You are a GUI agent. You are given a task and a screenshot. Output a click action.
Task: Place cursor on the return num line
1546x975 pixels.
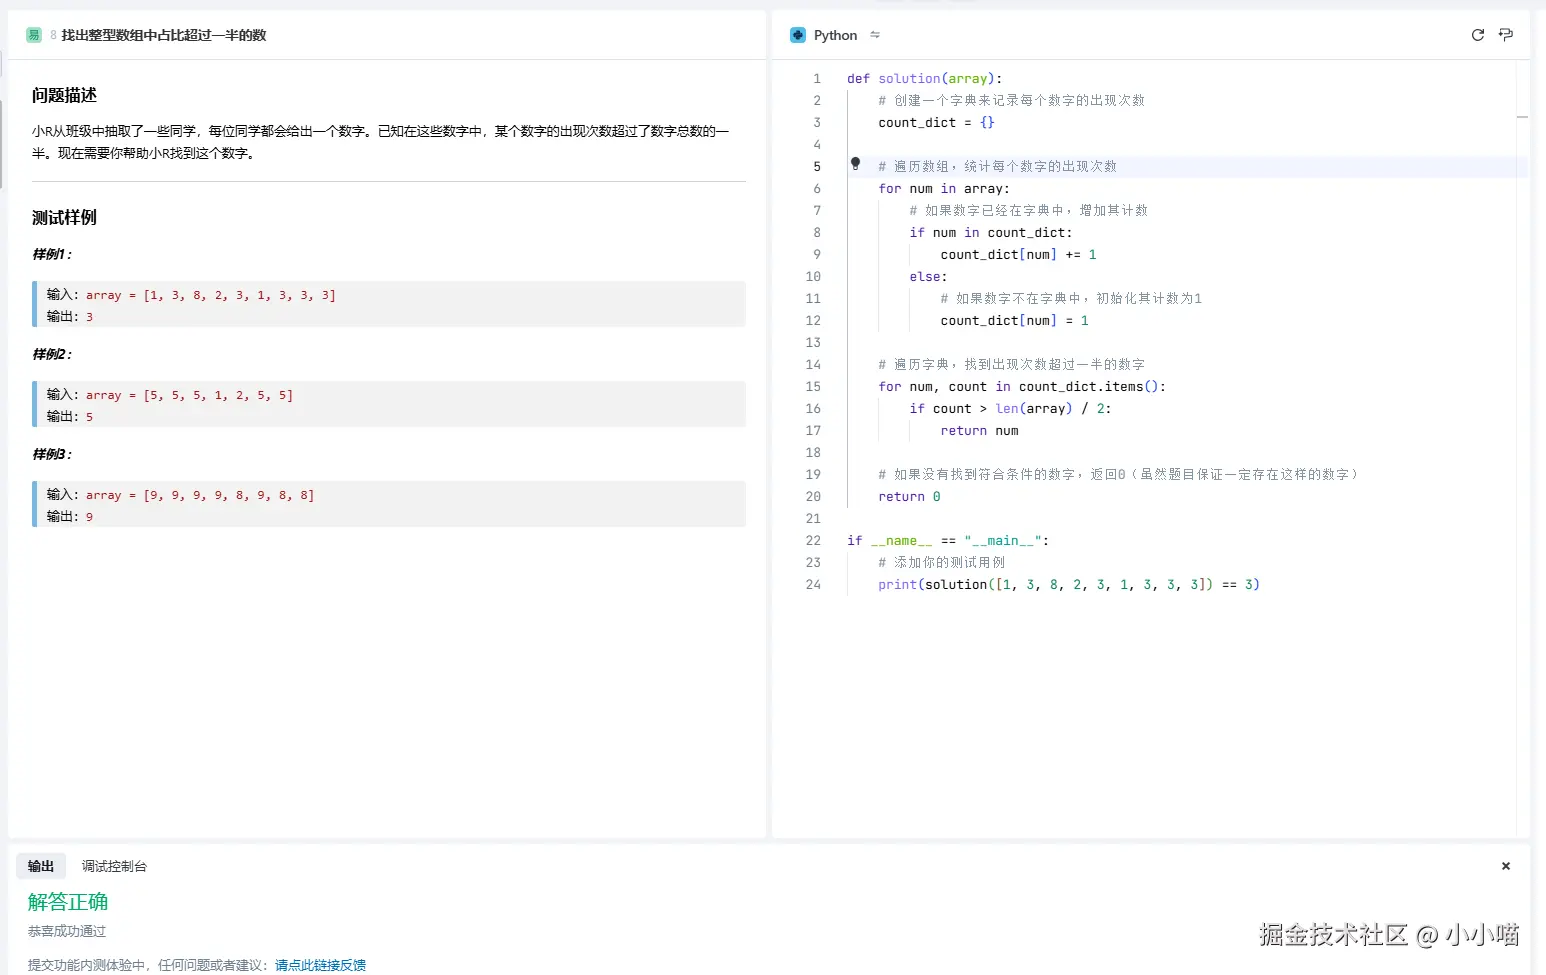[979, 431]
